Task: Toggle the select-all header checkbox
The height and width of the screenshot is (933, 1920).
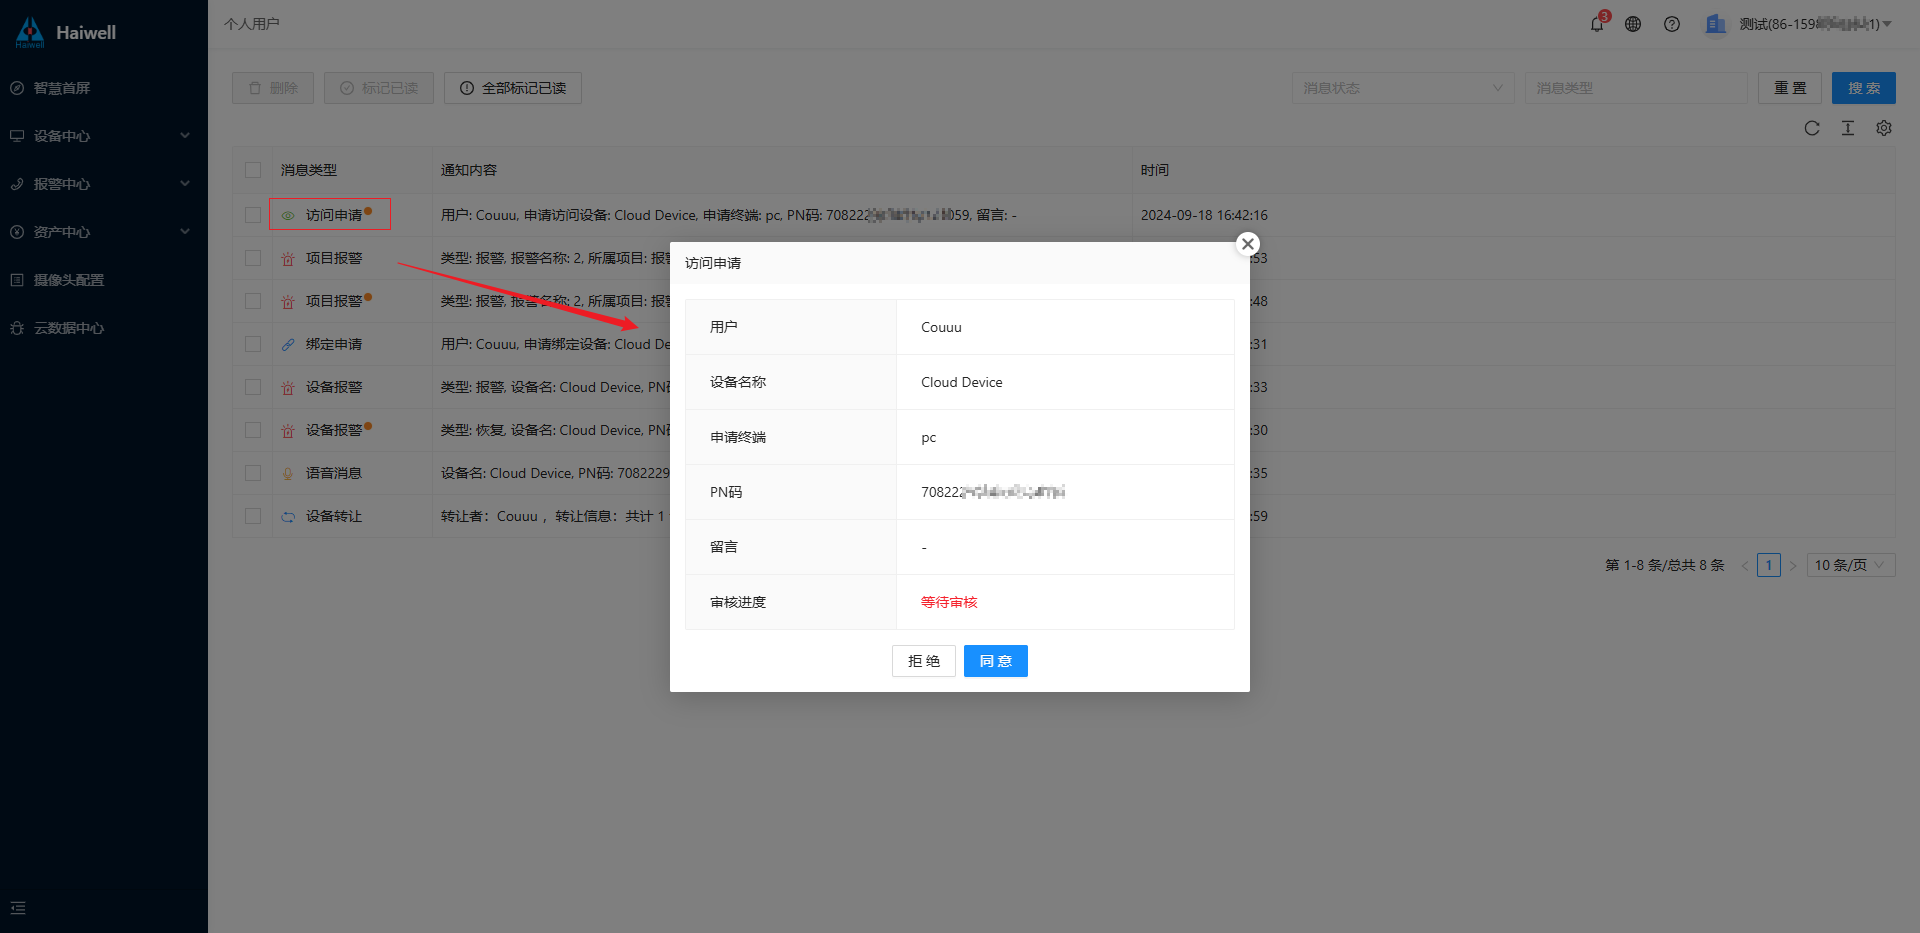Action: [x=253, y=170]
